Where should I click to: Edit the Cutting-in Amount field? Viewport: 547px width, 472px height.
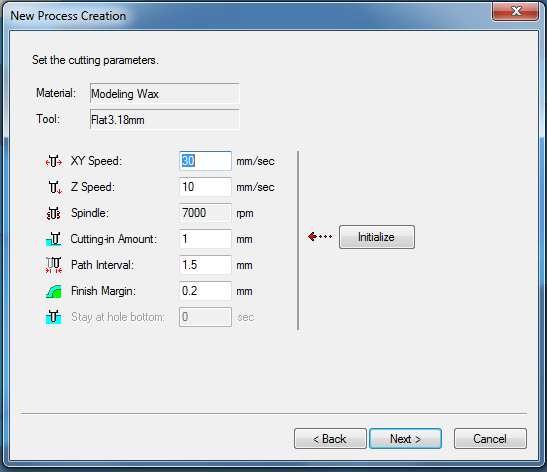click(x=205, y=239)
